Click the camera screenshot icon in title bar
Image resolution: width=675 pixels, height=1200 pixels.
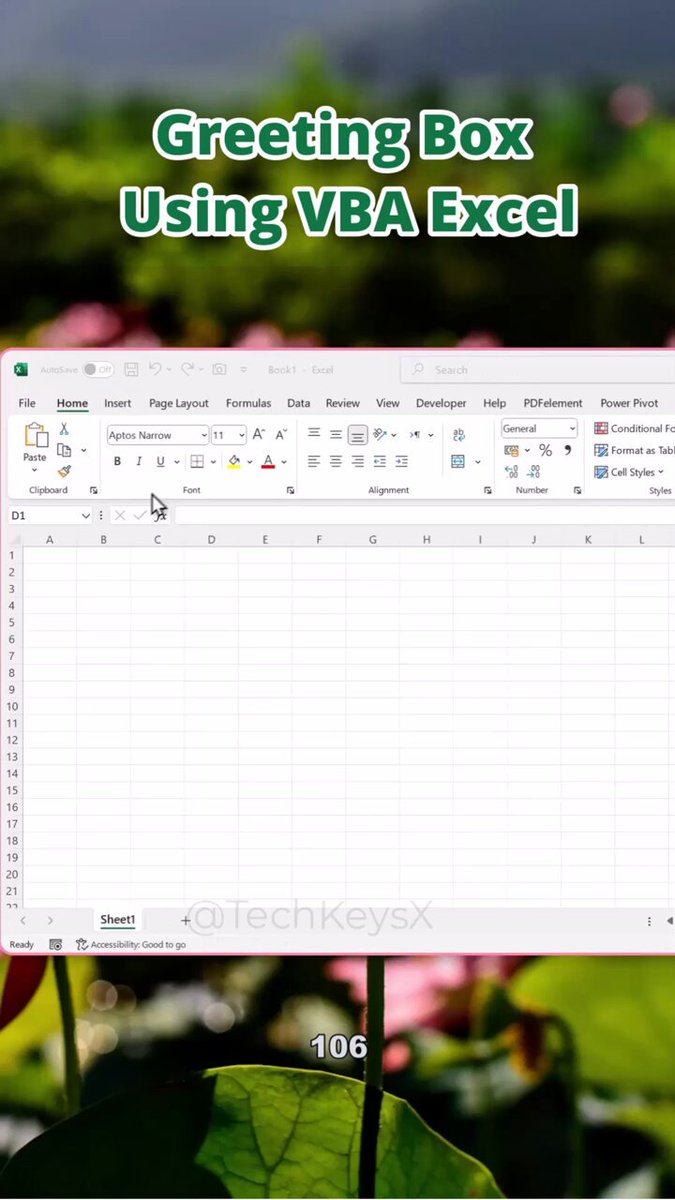tap(219, 369)
